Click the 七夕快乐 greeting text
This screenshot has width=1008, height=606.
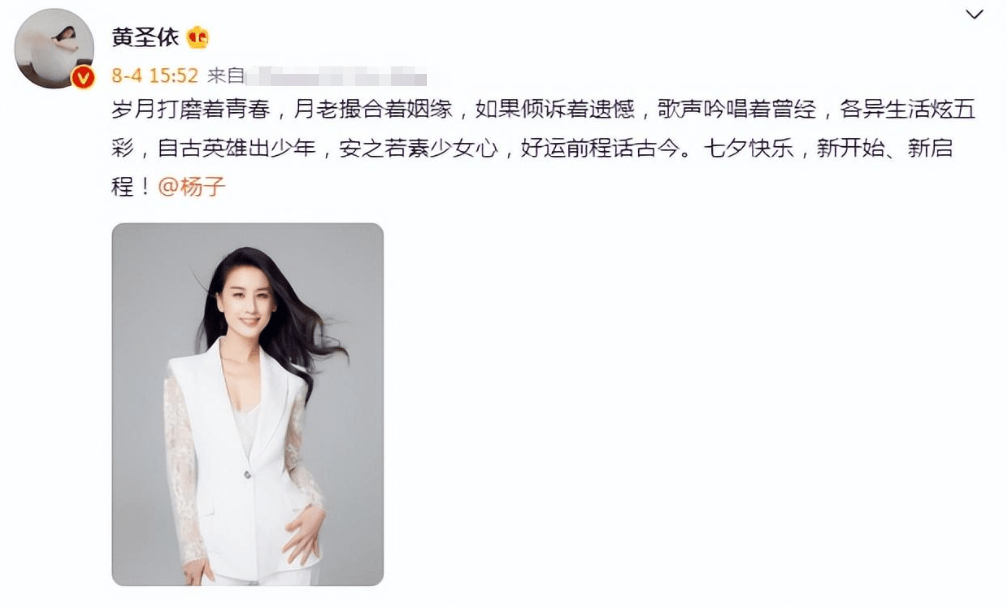click(x=748, y=148)
